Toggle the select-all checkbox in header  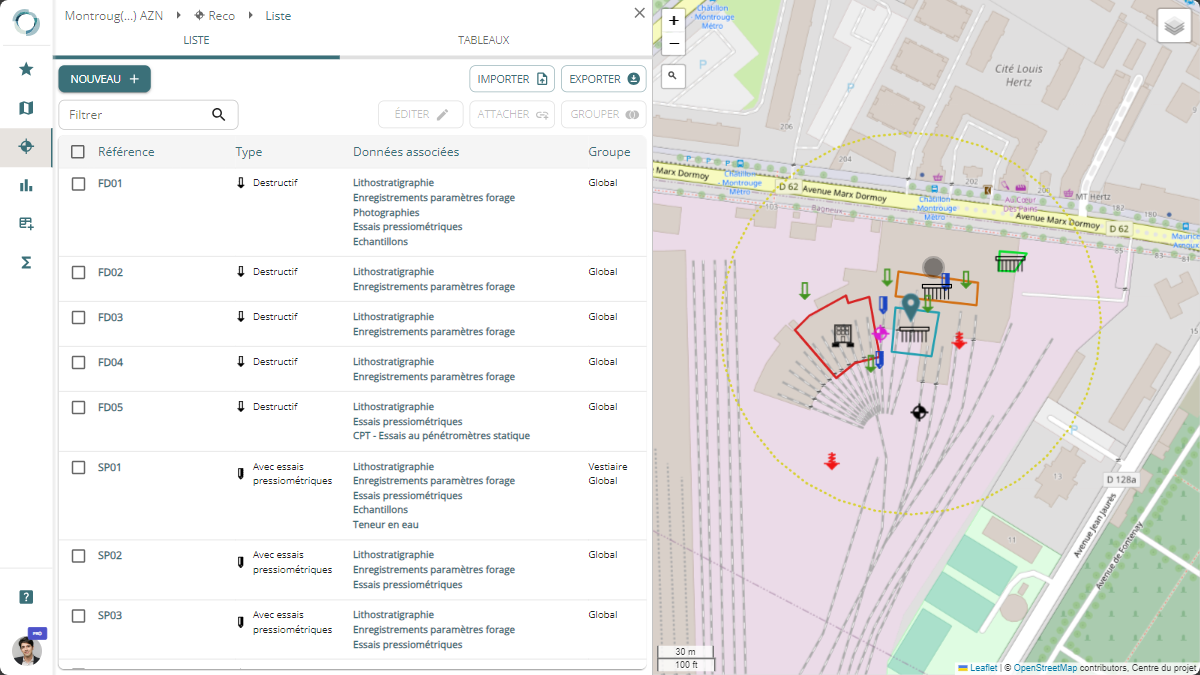click(78, 152)
